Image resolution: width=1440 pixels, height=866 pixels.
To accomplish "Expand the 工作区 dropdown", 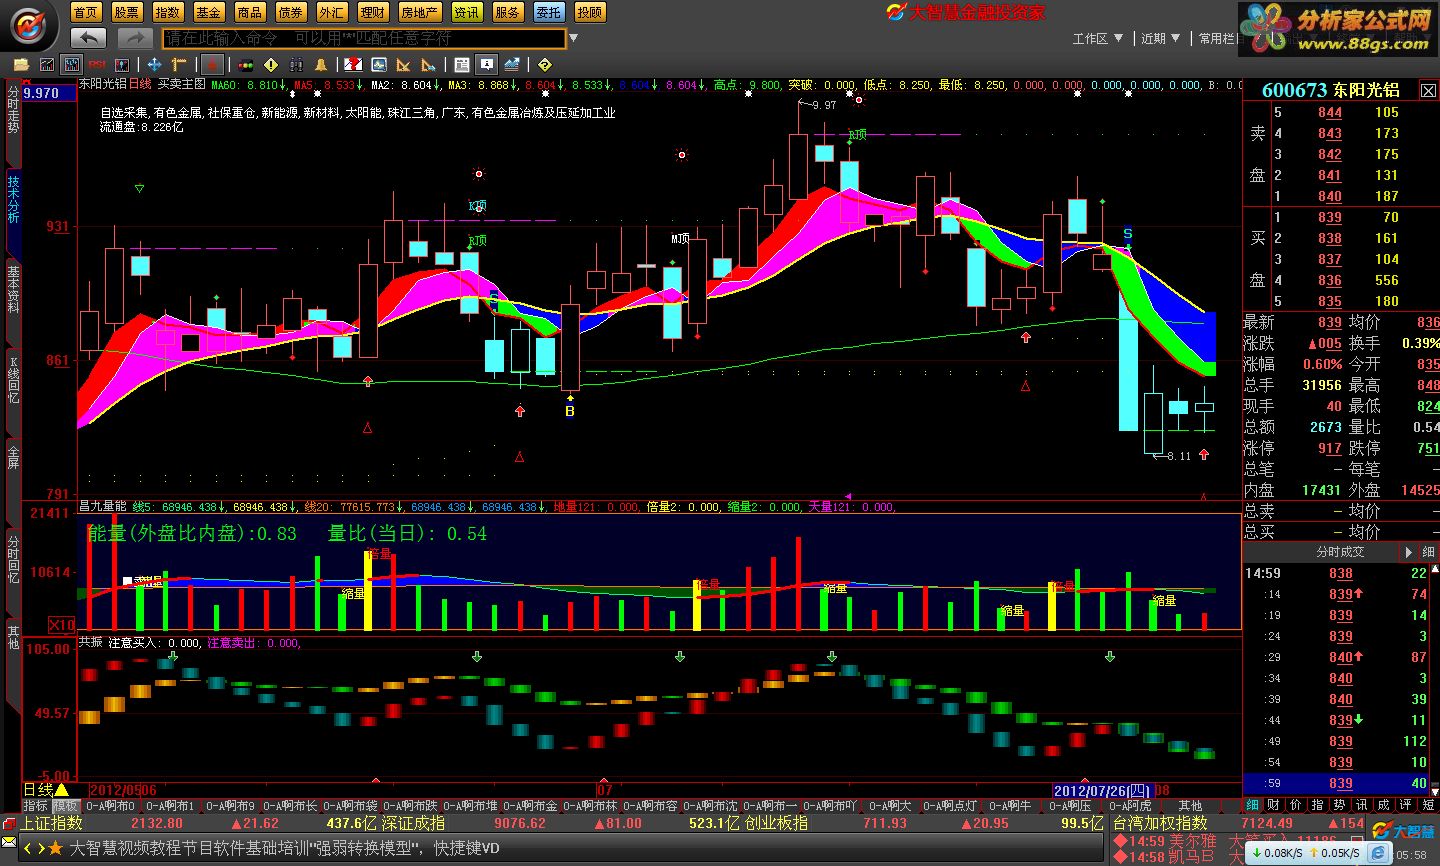I will click(1099, 39).
